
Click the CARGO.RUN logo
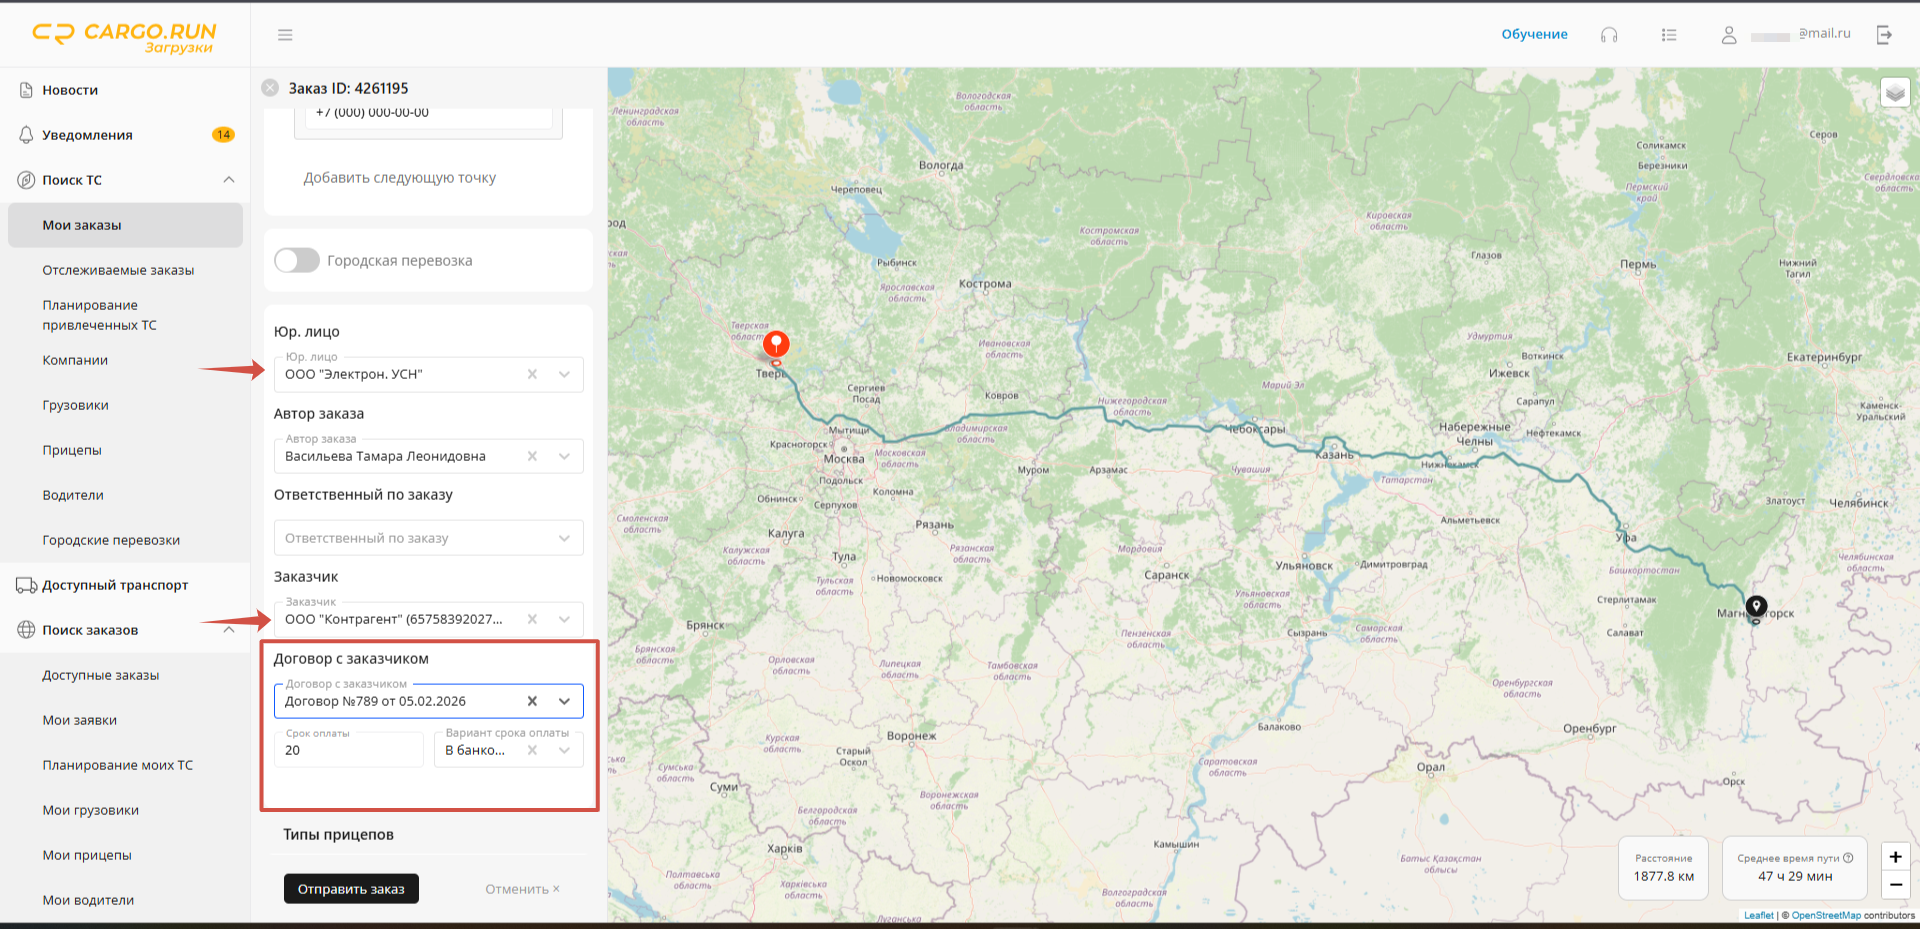[x=125, y=37]
